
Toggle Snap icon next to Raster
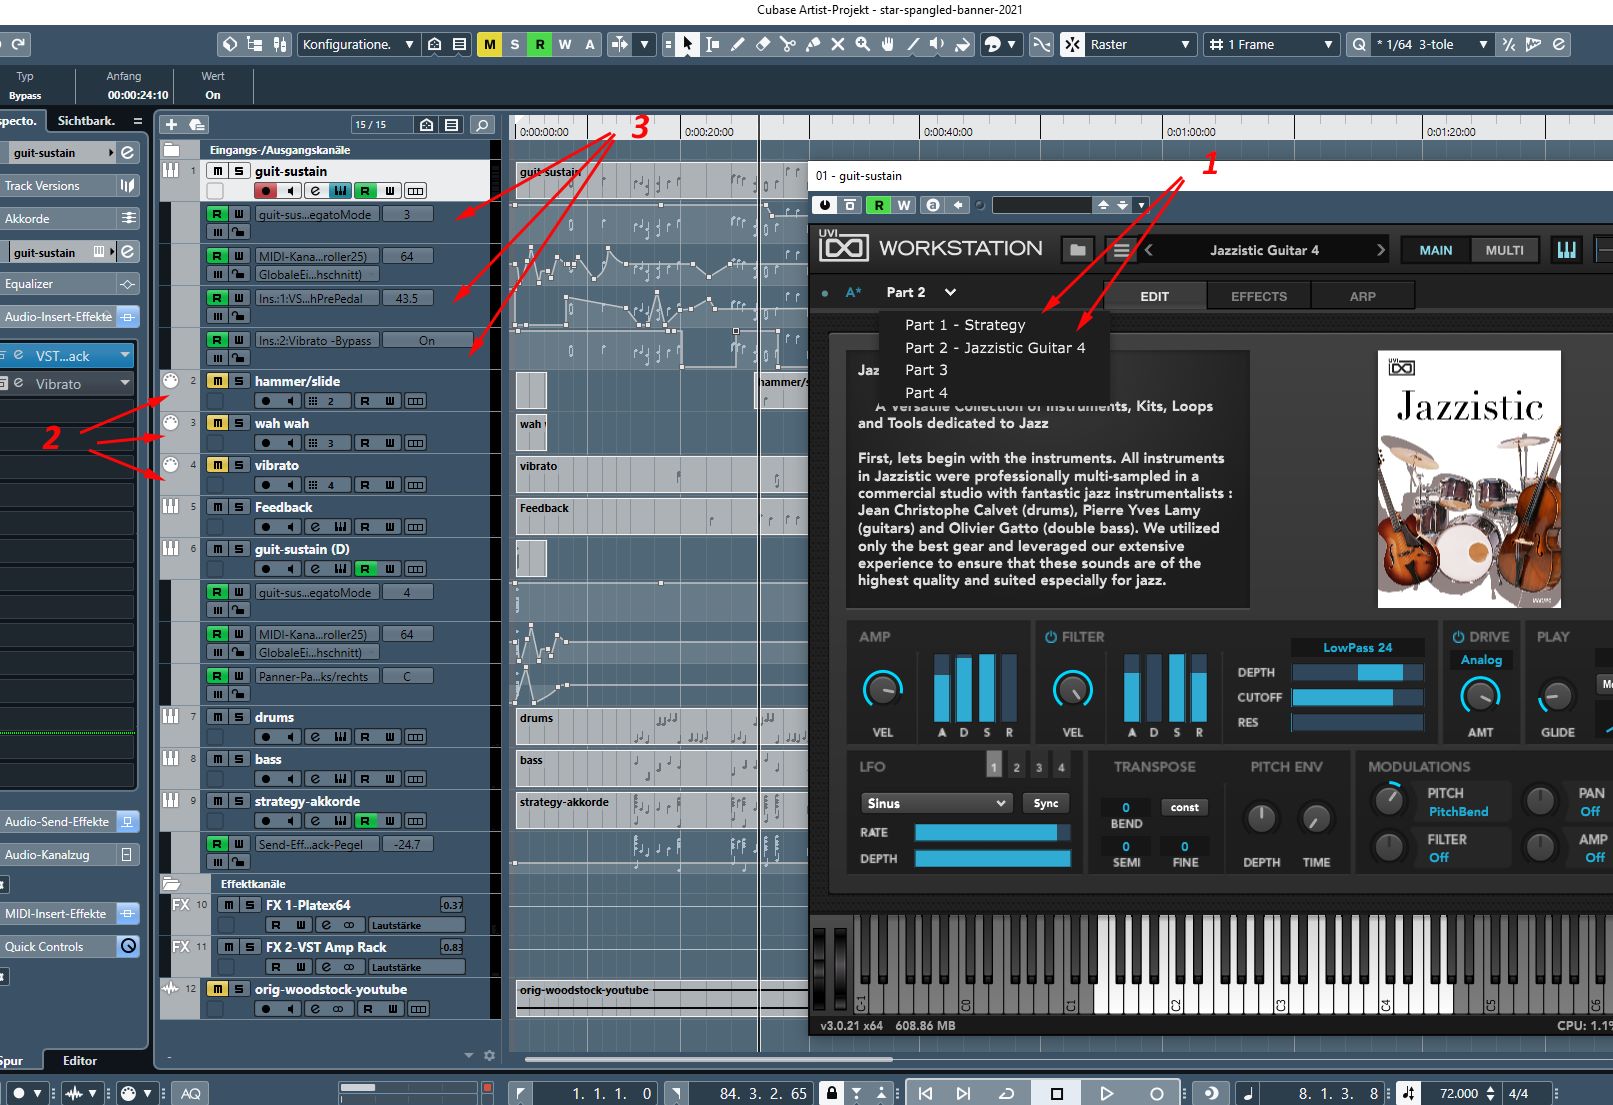pyautogui.click(x=1071, y=44)
